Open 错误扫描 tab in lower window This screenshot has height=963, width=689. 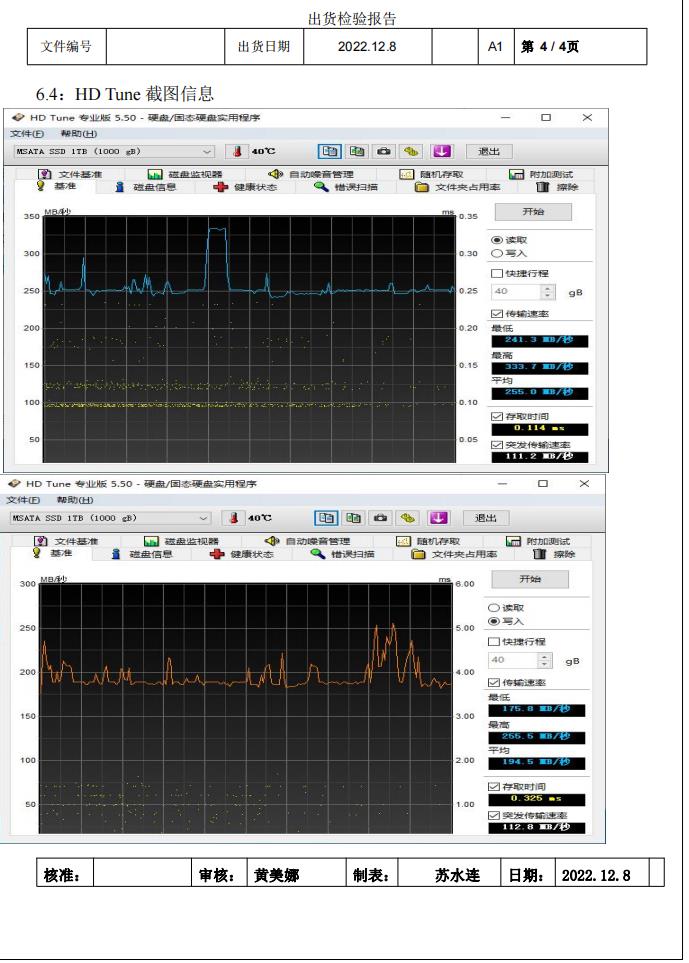[343, 554]
